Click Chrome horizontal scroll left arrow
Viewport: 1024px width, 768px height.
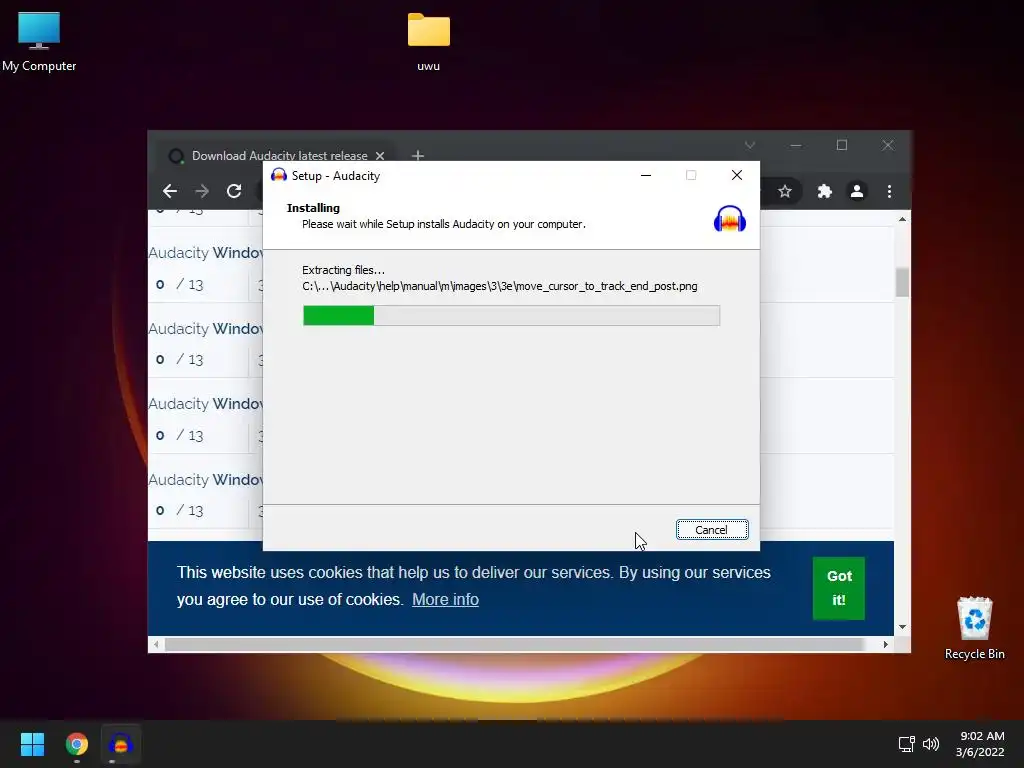[155, 645]
